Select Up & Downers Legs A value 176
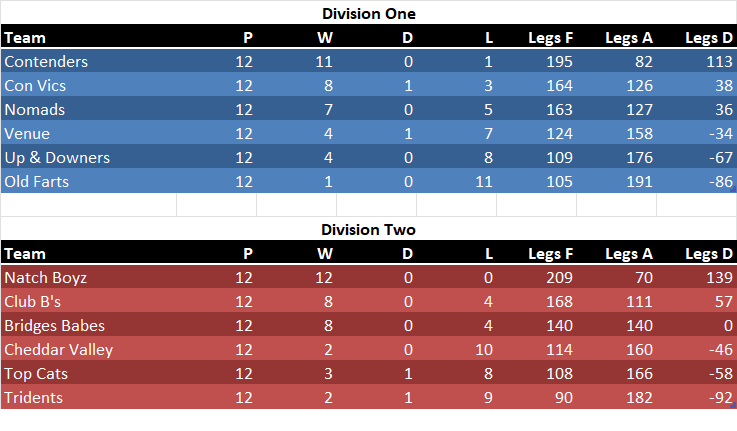737x431 pixels. 638,158
